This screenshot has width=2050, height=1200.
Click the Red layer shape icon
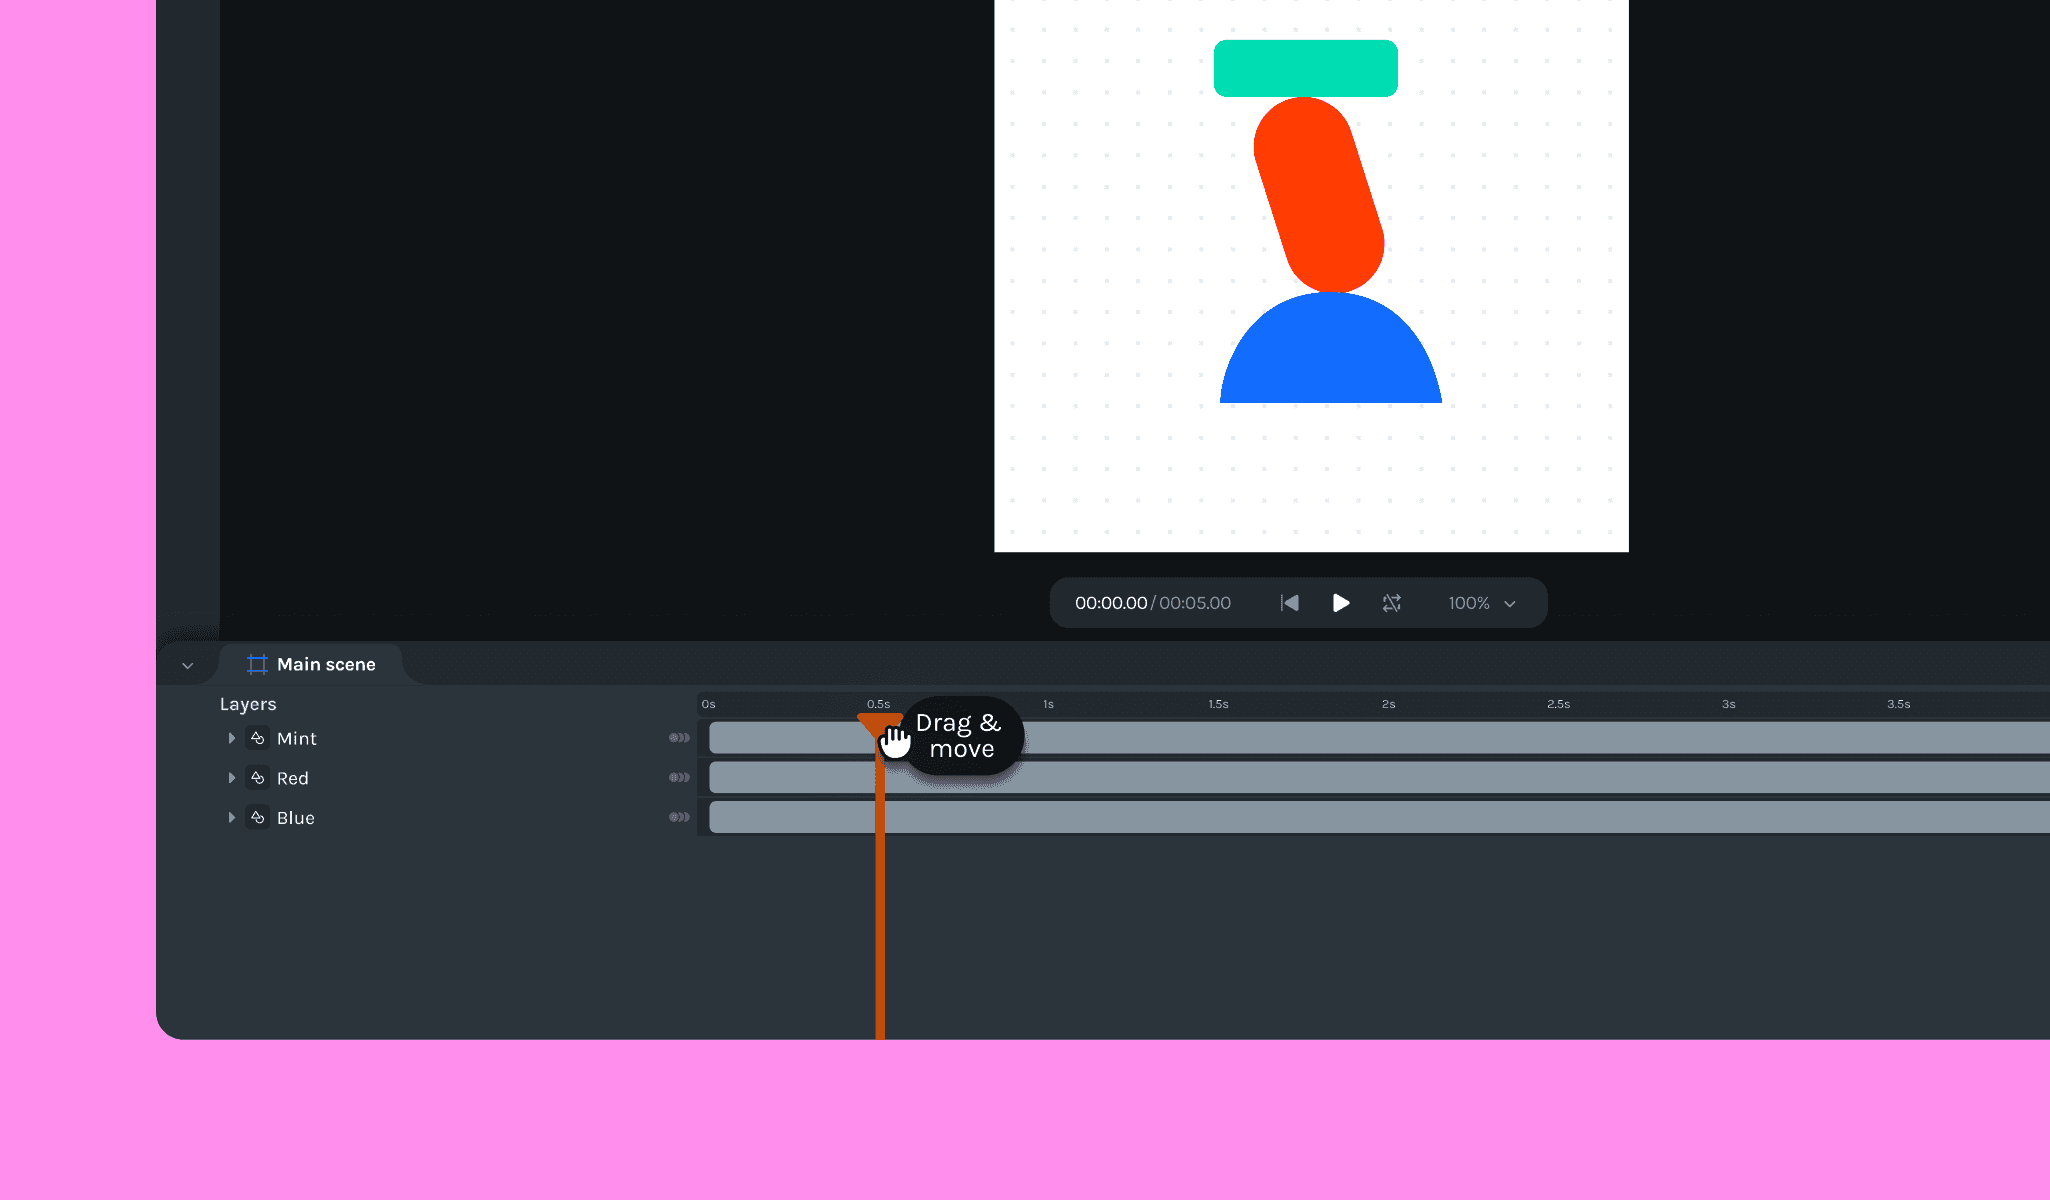coord(256,777)
